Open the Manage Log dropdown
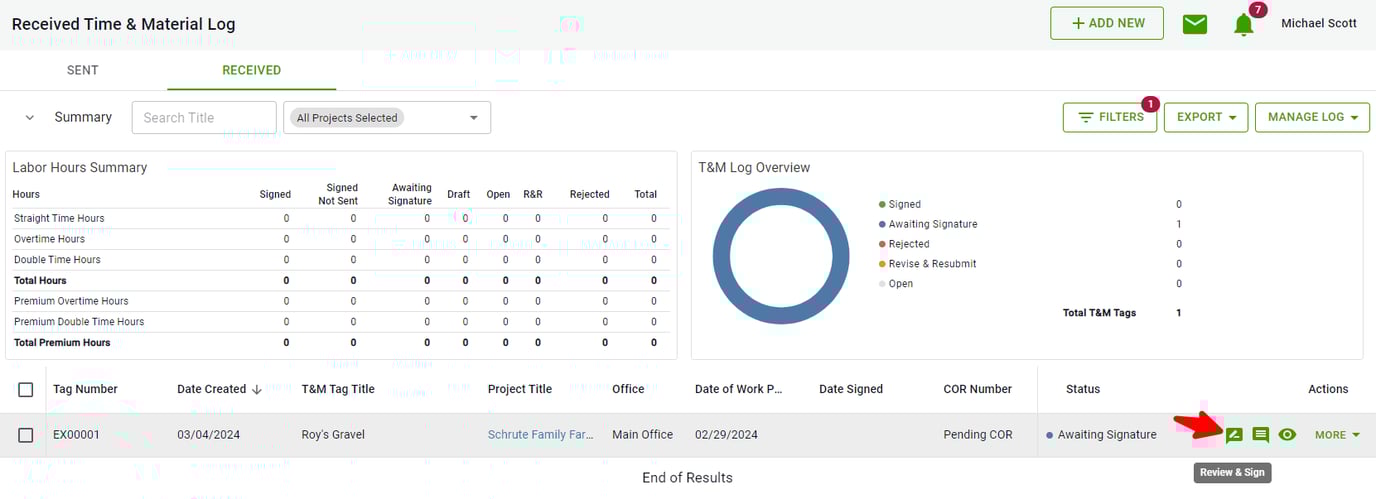Viewport: 1376px width, 499px height. click(x=1312, y=117)
